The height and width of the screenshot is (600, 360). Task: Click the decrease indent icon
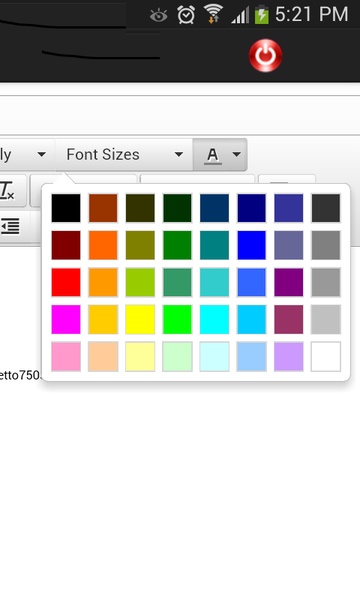coord(10,226)
